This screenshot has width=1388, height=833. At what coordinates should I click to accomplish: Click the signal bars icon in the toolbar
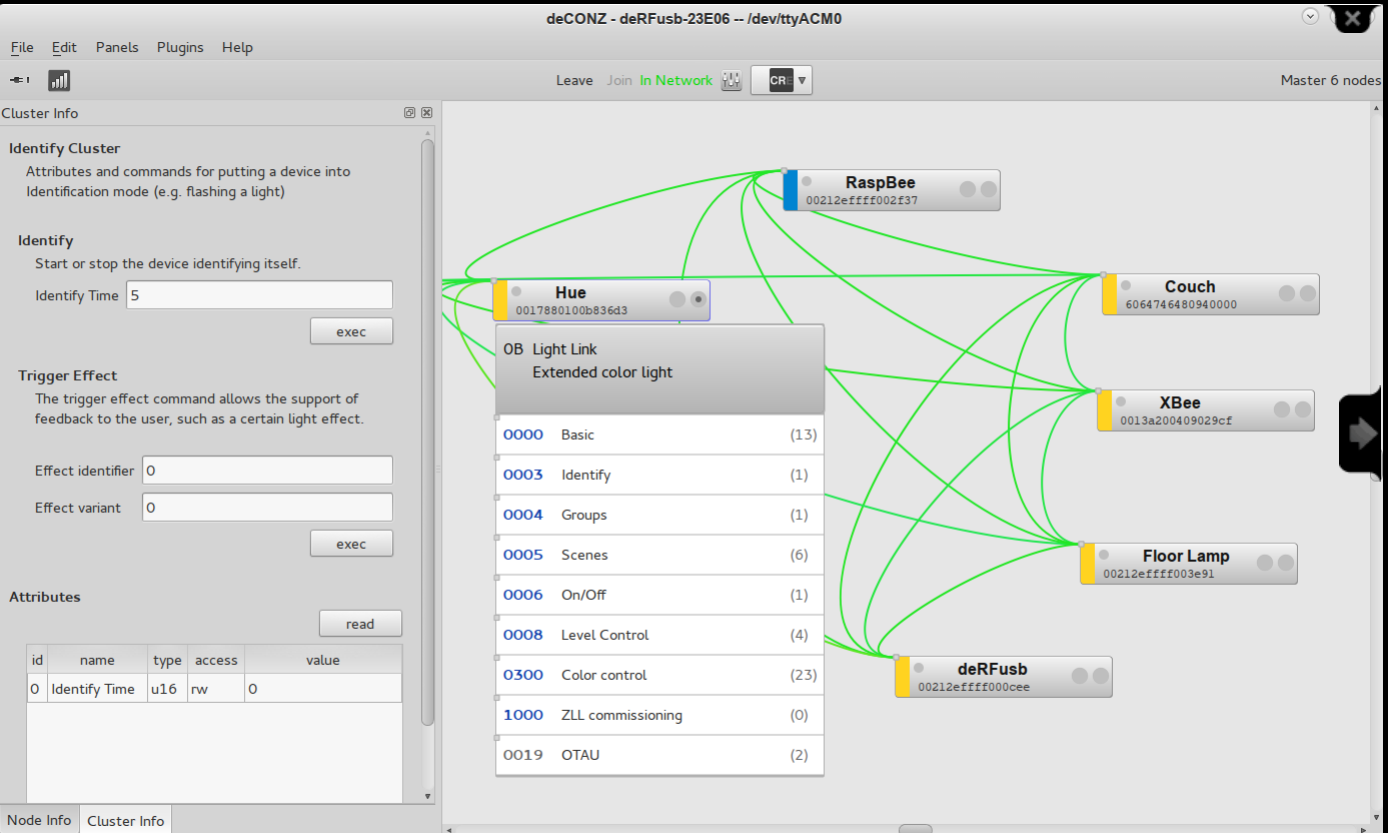coord(59,80)
